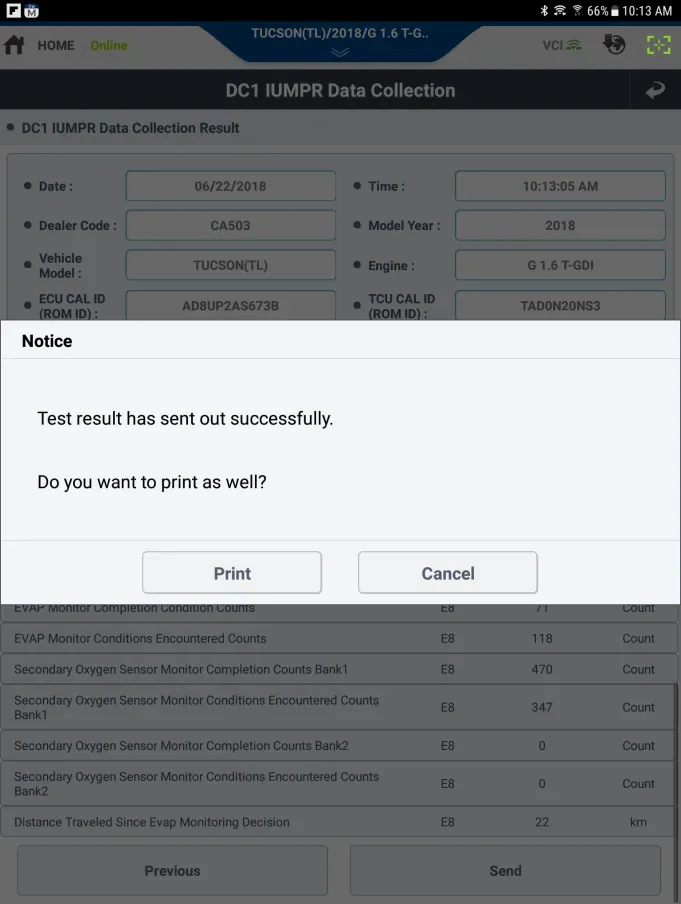Screen dimensions: 681x904
Task: Tap the green screen capture icon
Action: point(659,45)
